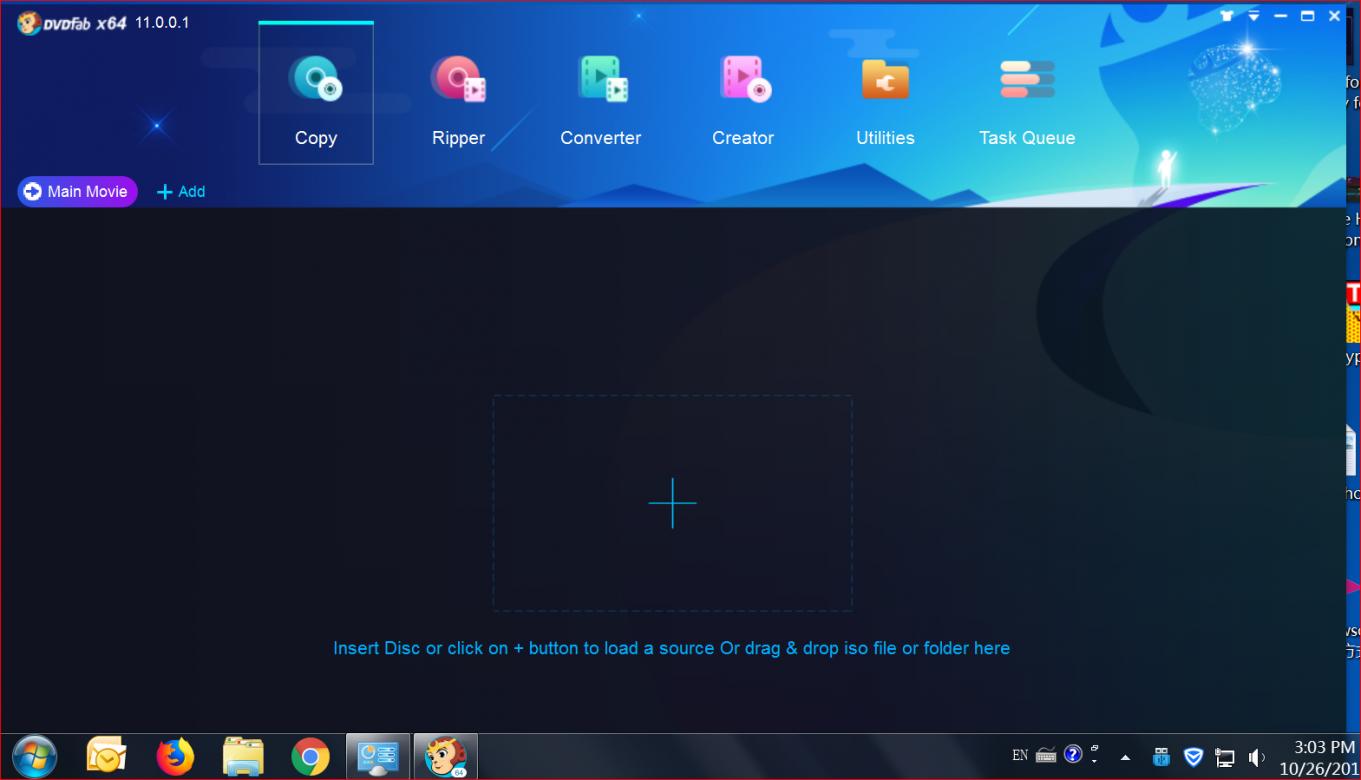Click the DVDFab monkey icon in taskbar

(446, 757)
